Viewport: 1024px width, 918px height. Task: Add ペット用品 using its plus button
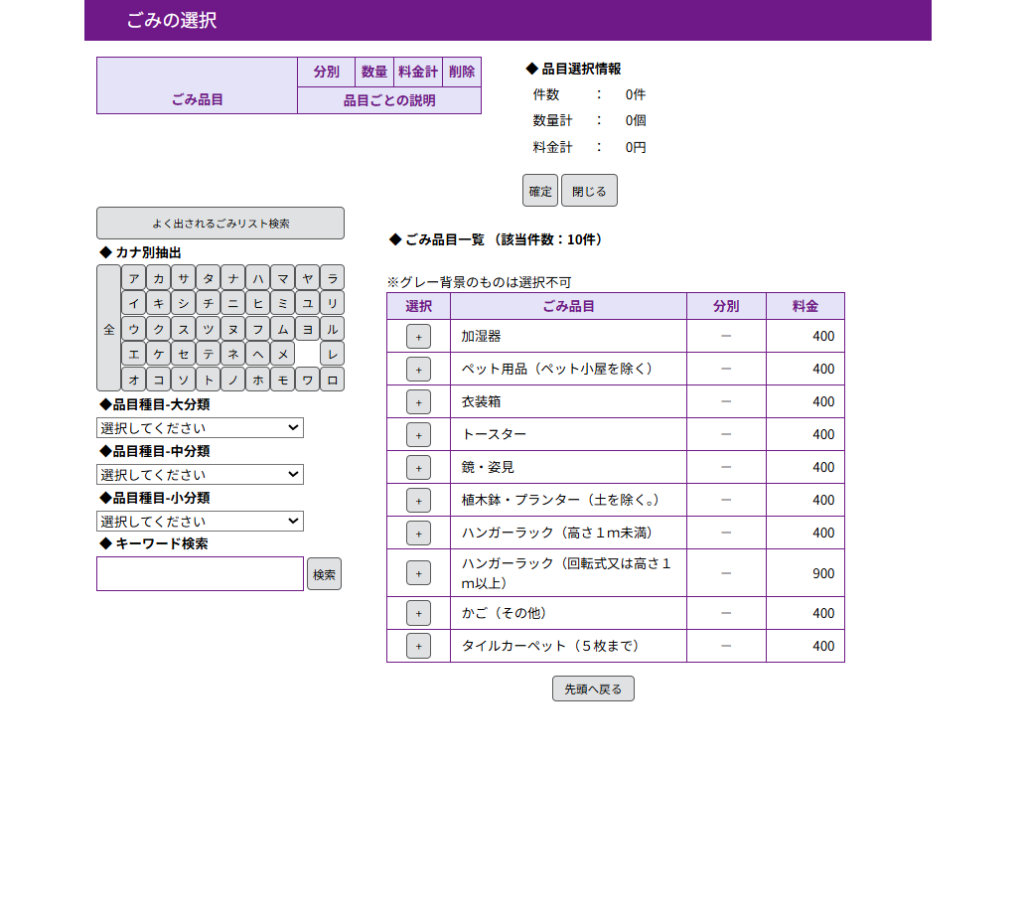pyautogui.click(x=418, y=369)
